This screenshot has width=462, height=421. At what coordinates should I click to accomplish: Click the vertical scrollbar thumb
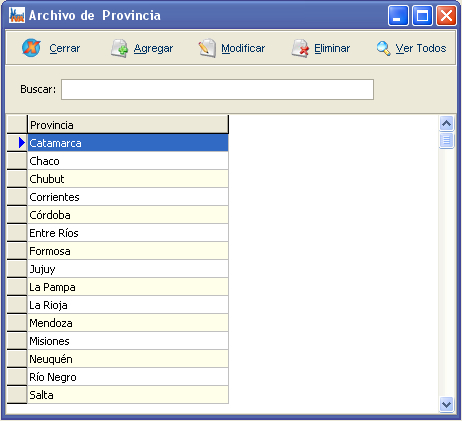(x=446, y=140)
